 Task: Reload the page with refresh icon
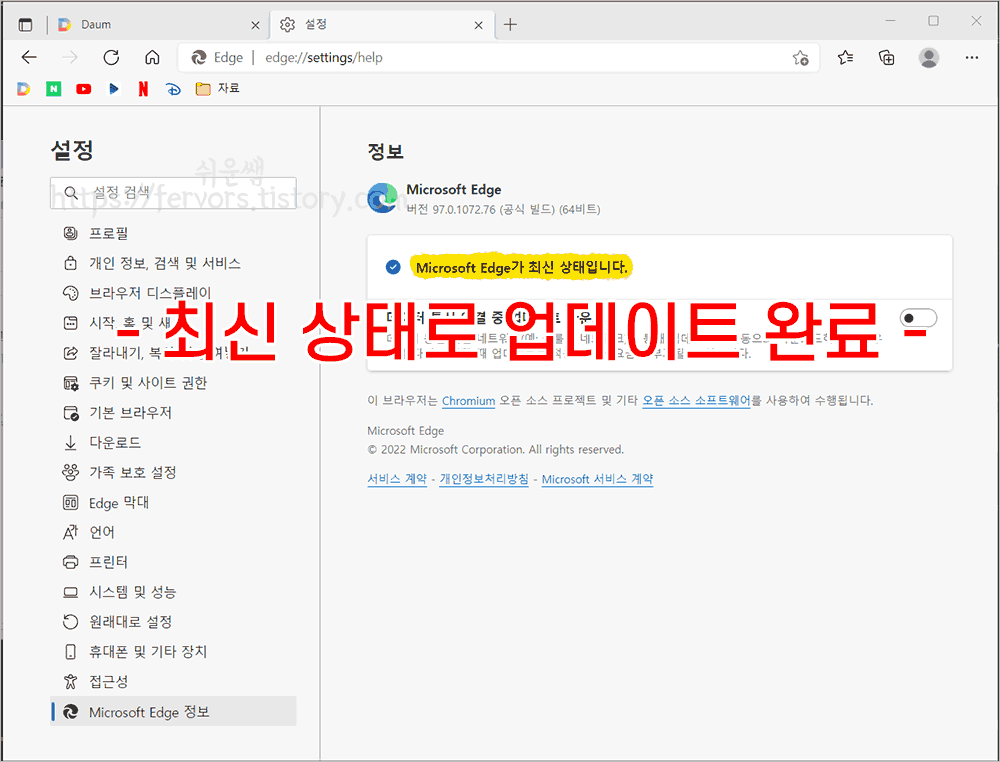(x=111, y=57)
